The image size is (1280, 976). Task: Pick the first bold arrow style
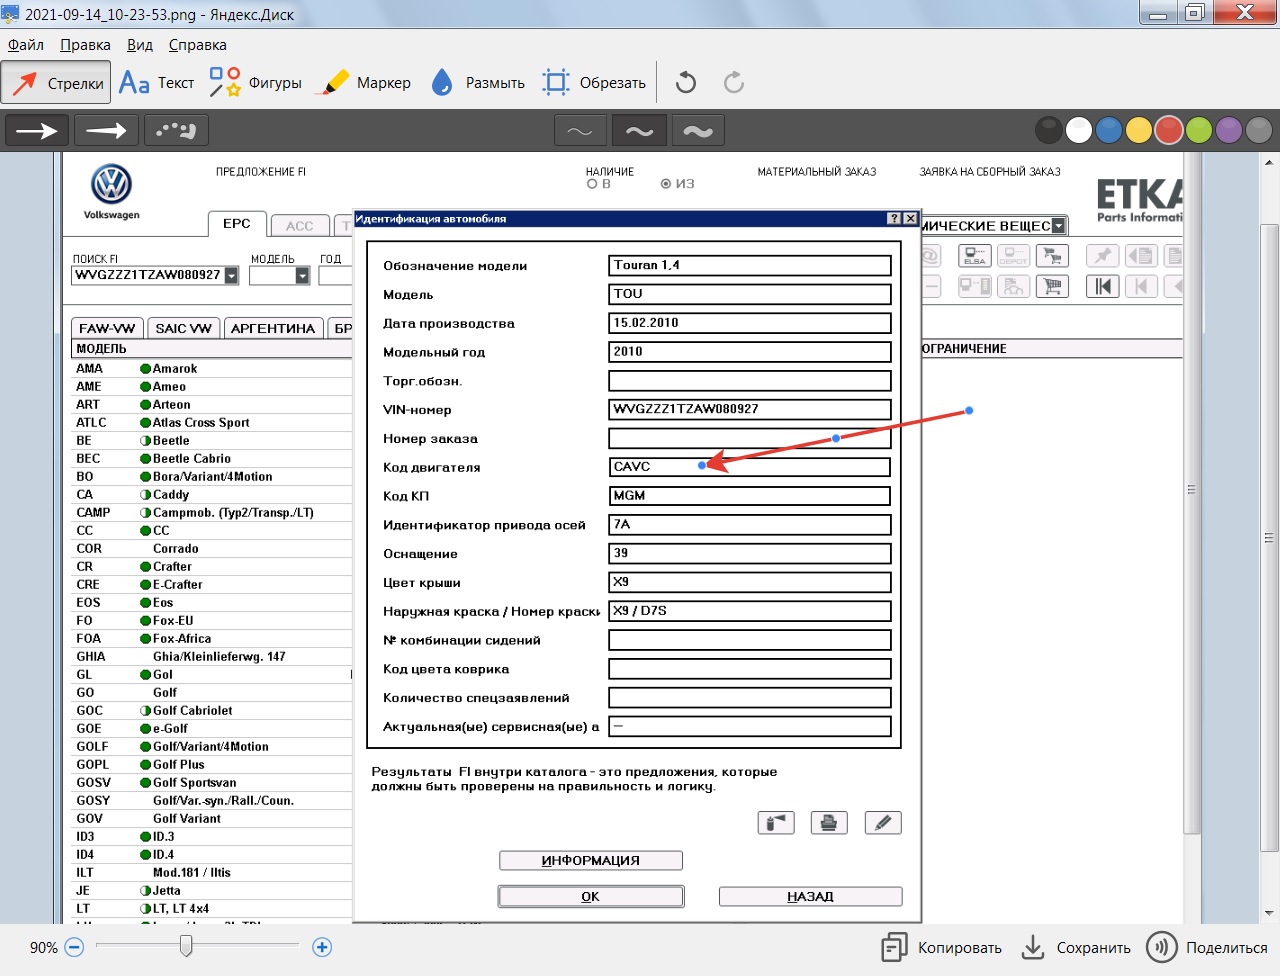click(37, 130)
